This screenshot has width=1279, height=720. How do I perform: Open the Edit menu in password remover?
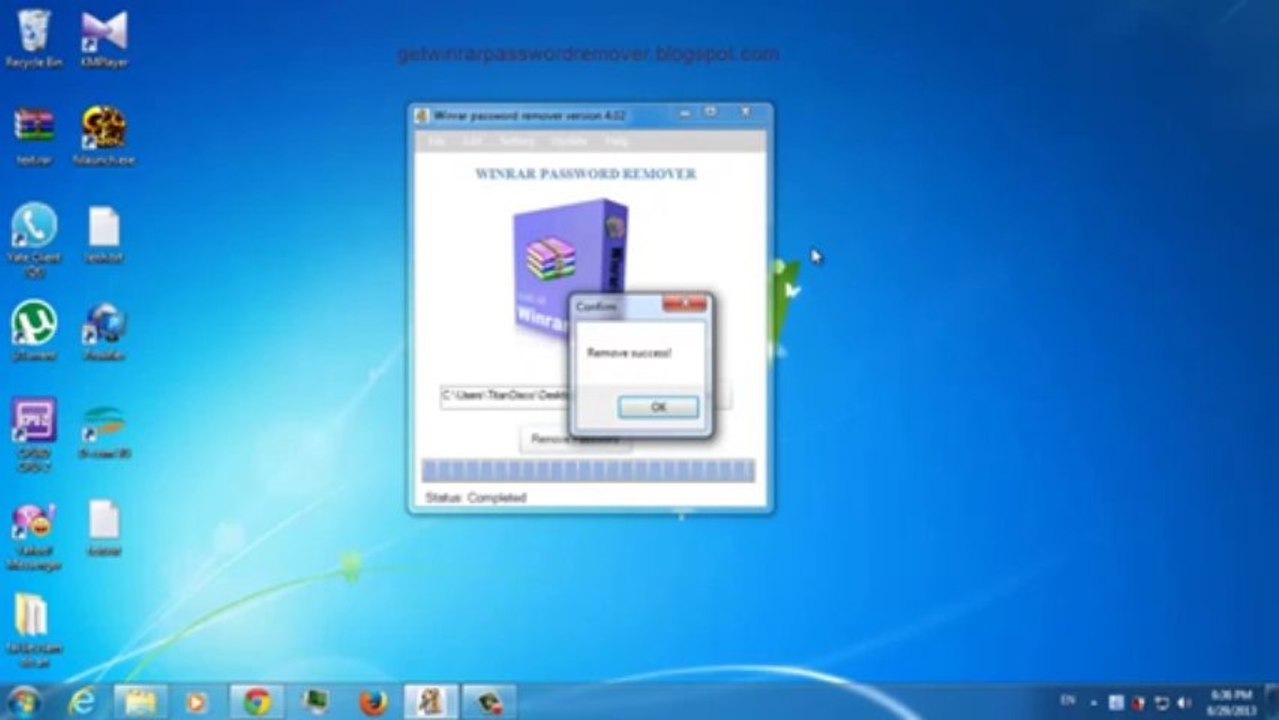click(472, 142)
